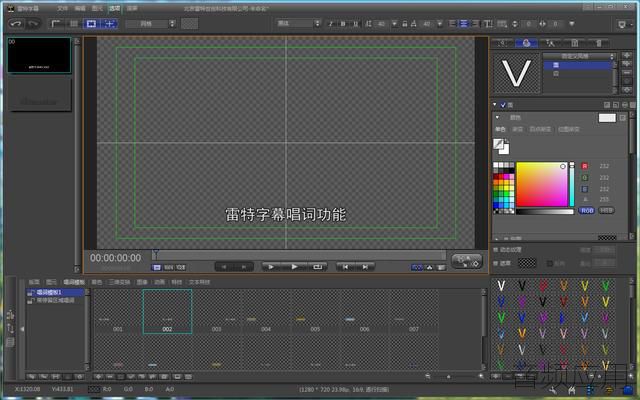The height and width of the screenshot is (400, 640).
Task: Open the second size dropdown arrow
Action: pos(440,24)
